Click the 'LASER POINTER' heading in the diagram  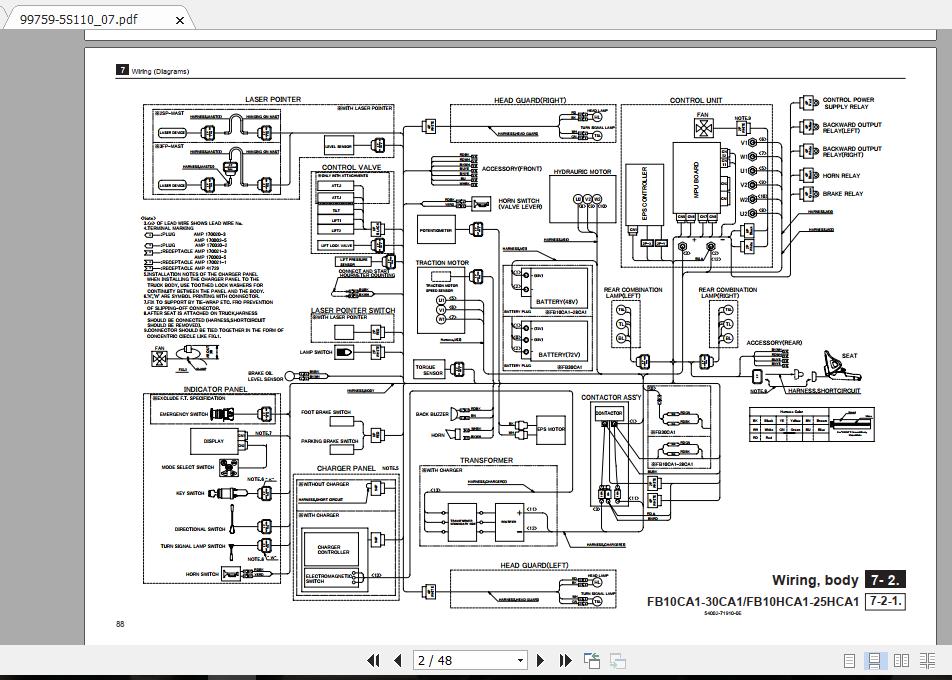[x=273, y=99]
